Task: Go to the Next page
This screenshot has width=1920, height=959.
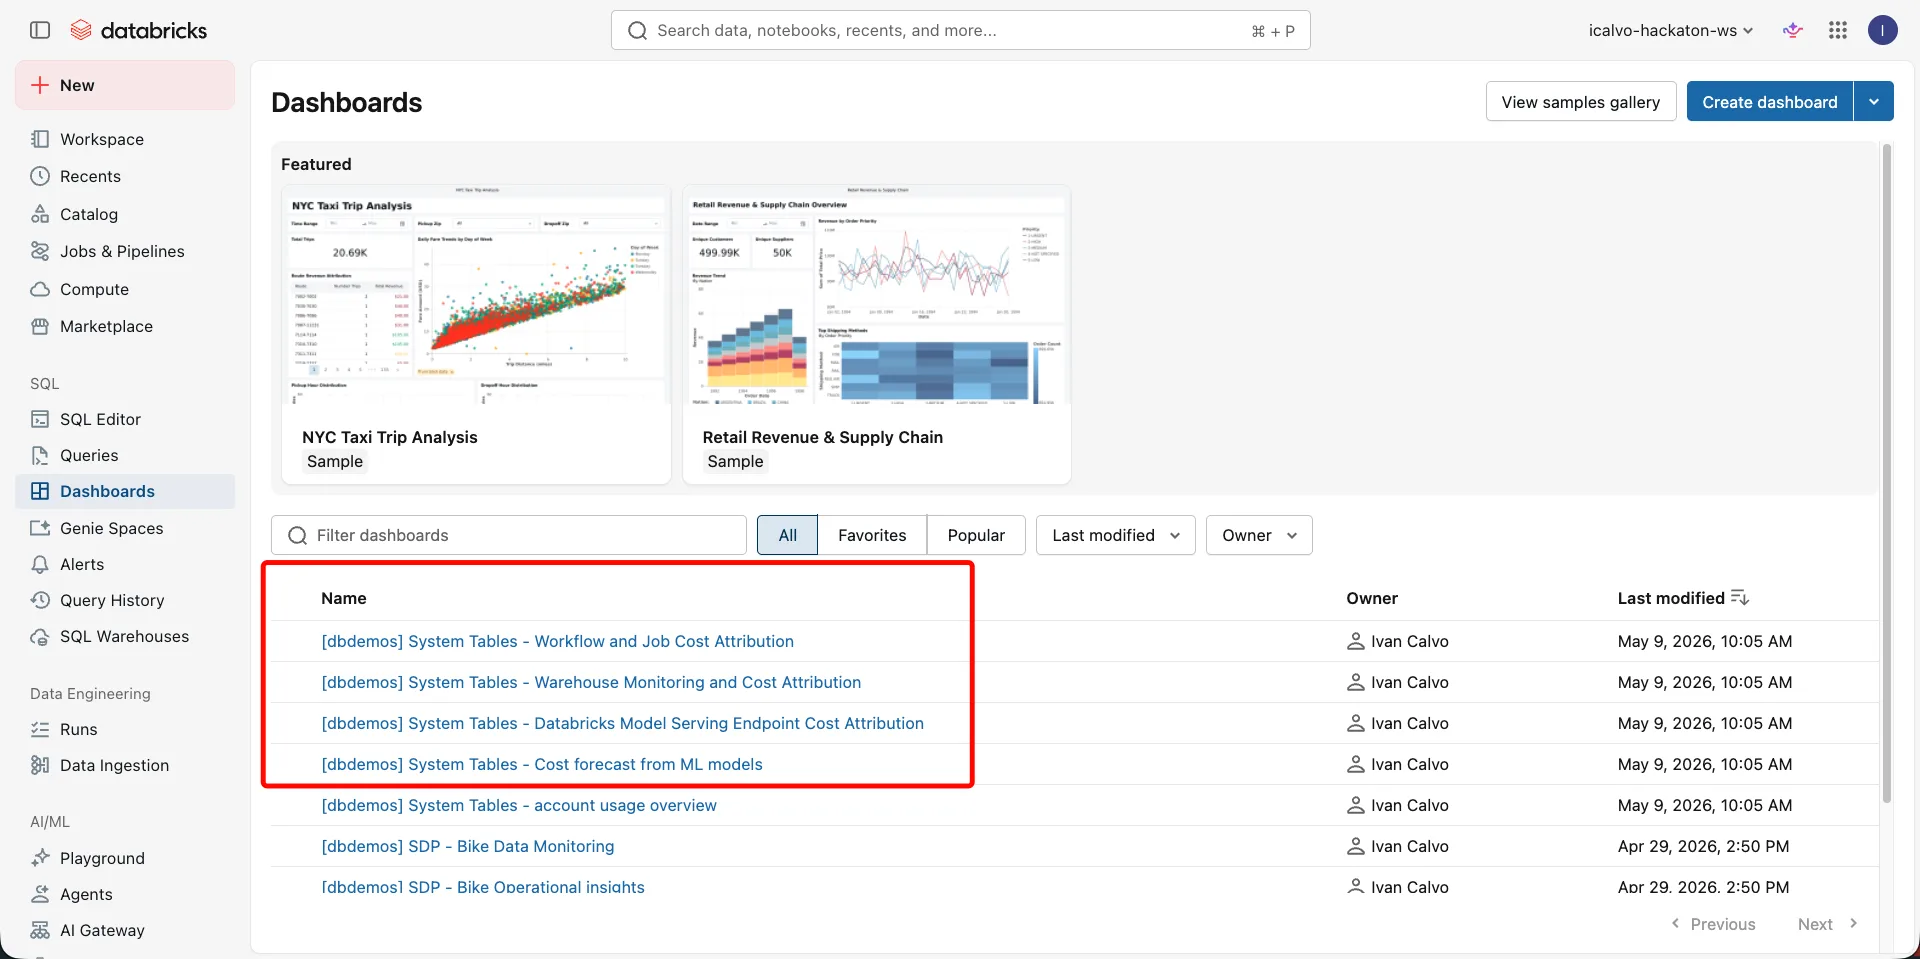Action: pyautogui.click(x=1827, y=924)
